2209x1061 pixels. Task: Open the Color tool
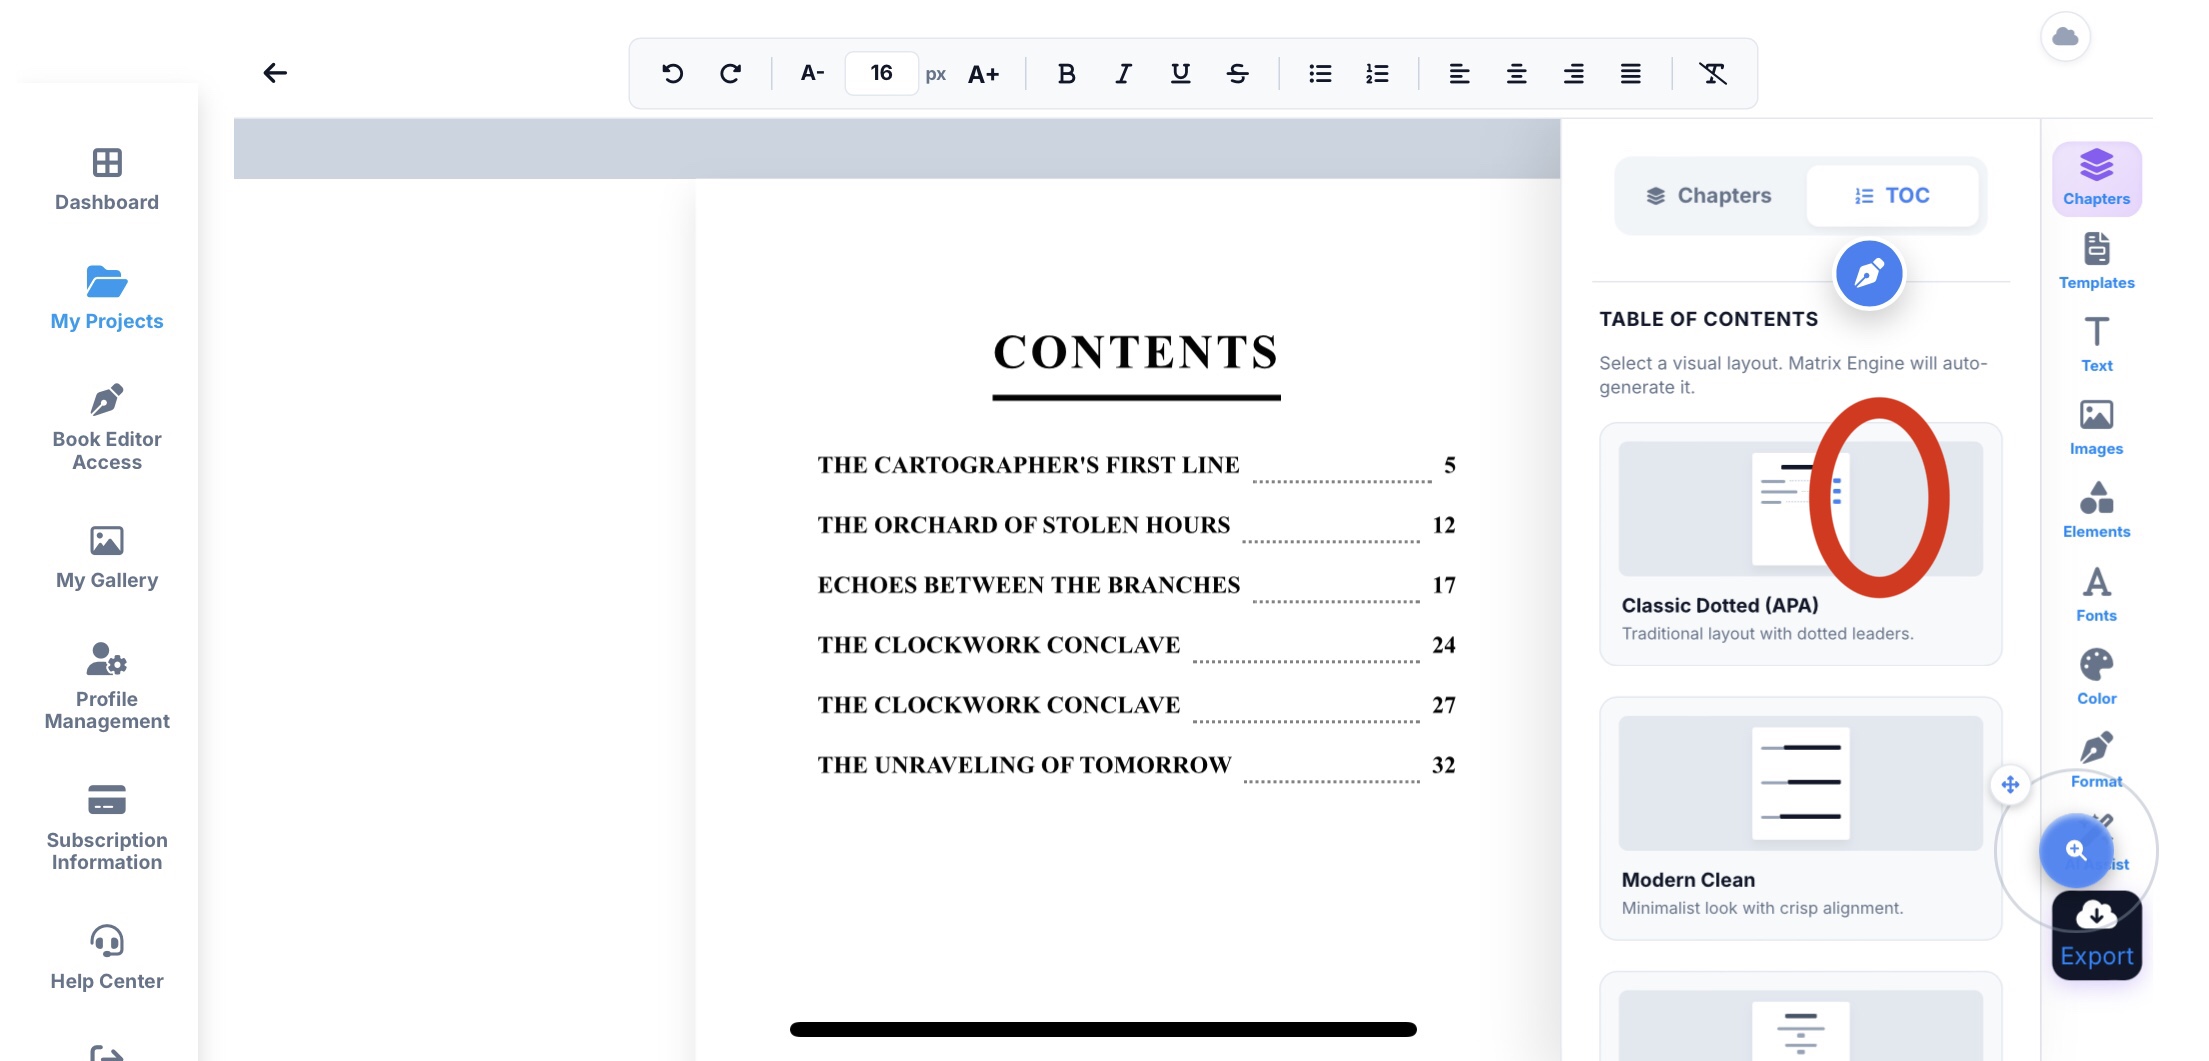2096,678
